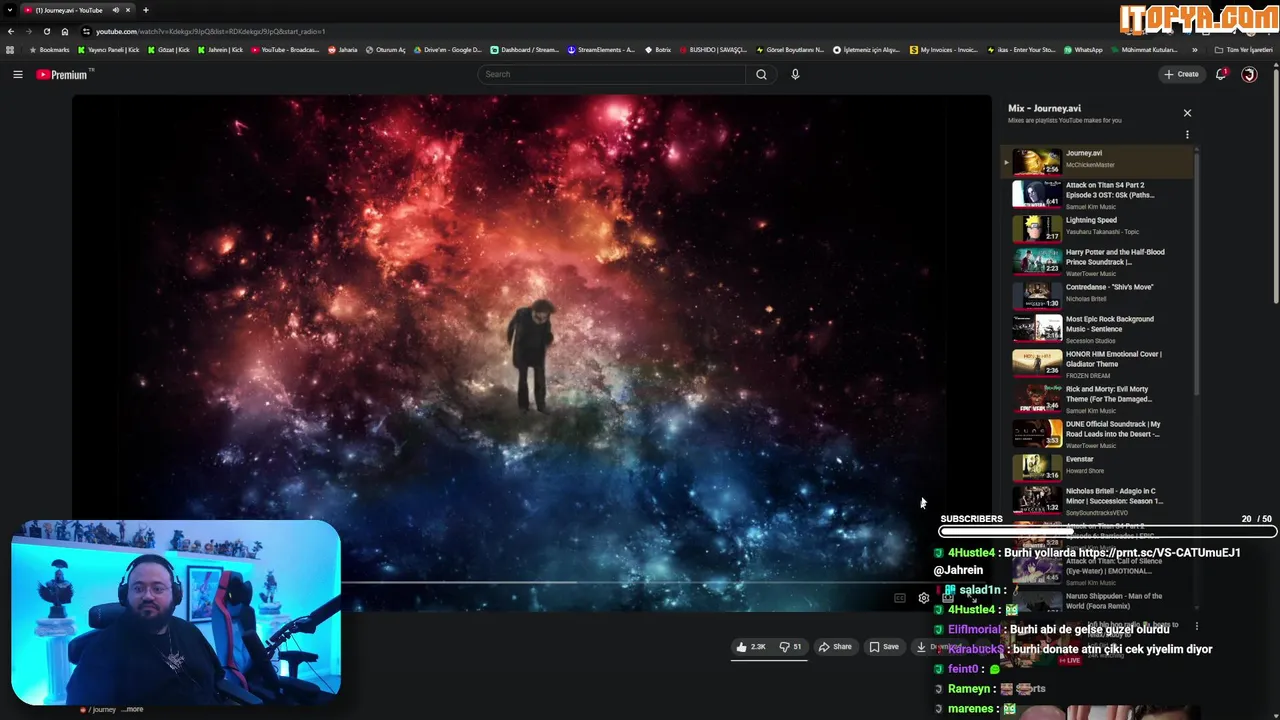Open the Botrix bookmark
Screen dimensions: 1280x720
[657, 50]
